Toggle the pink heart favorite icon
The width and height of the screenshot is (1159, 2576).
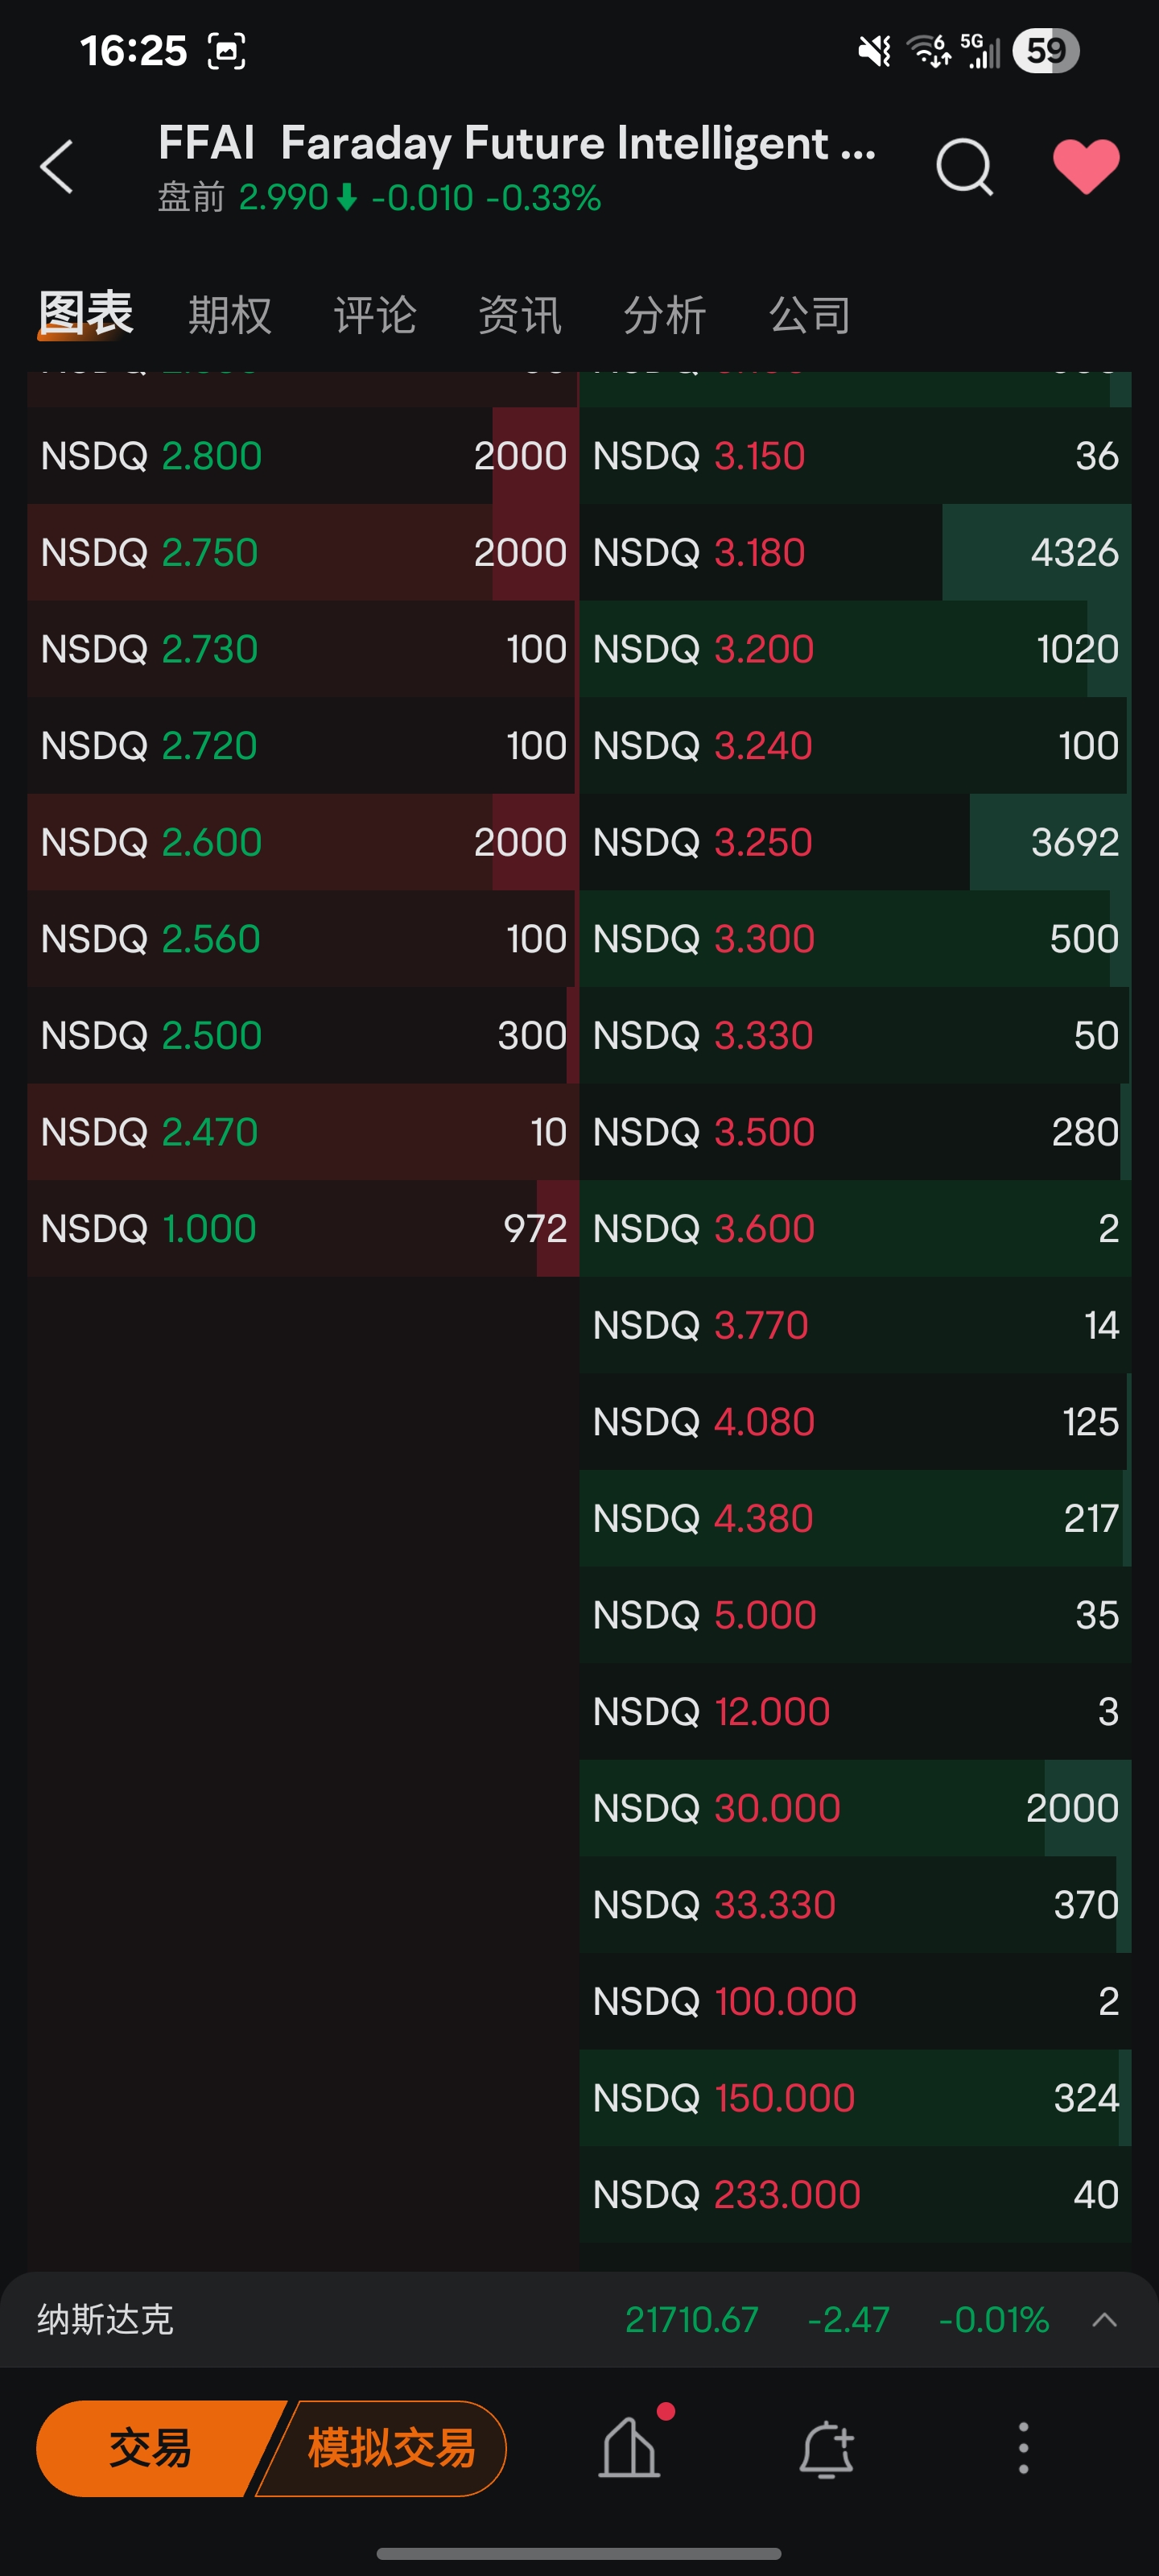(x=1086, y=166)
